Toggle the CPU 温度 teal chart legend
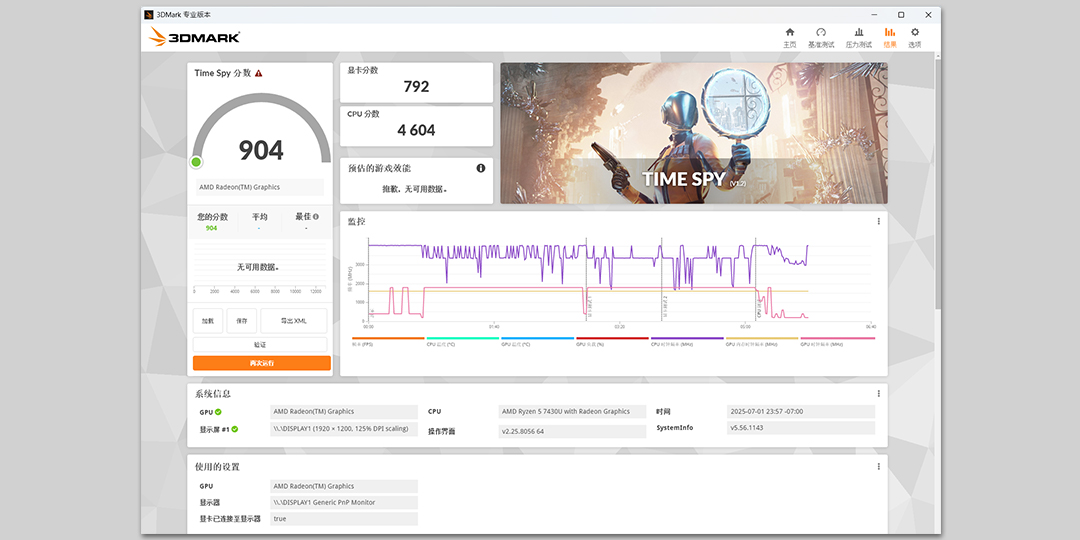The height and width of the screenshot is (540, 1080). (x=462, y=342)
